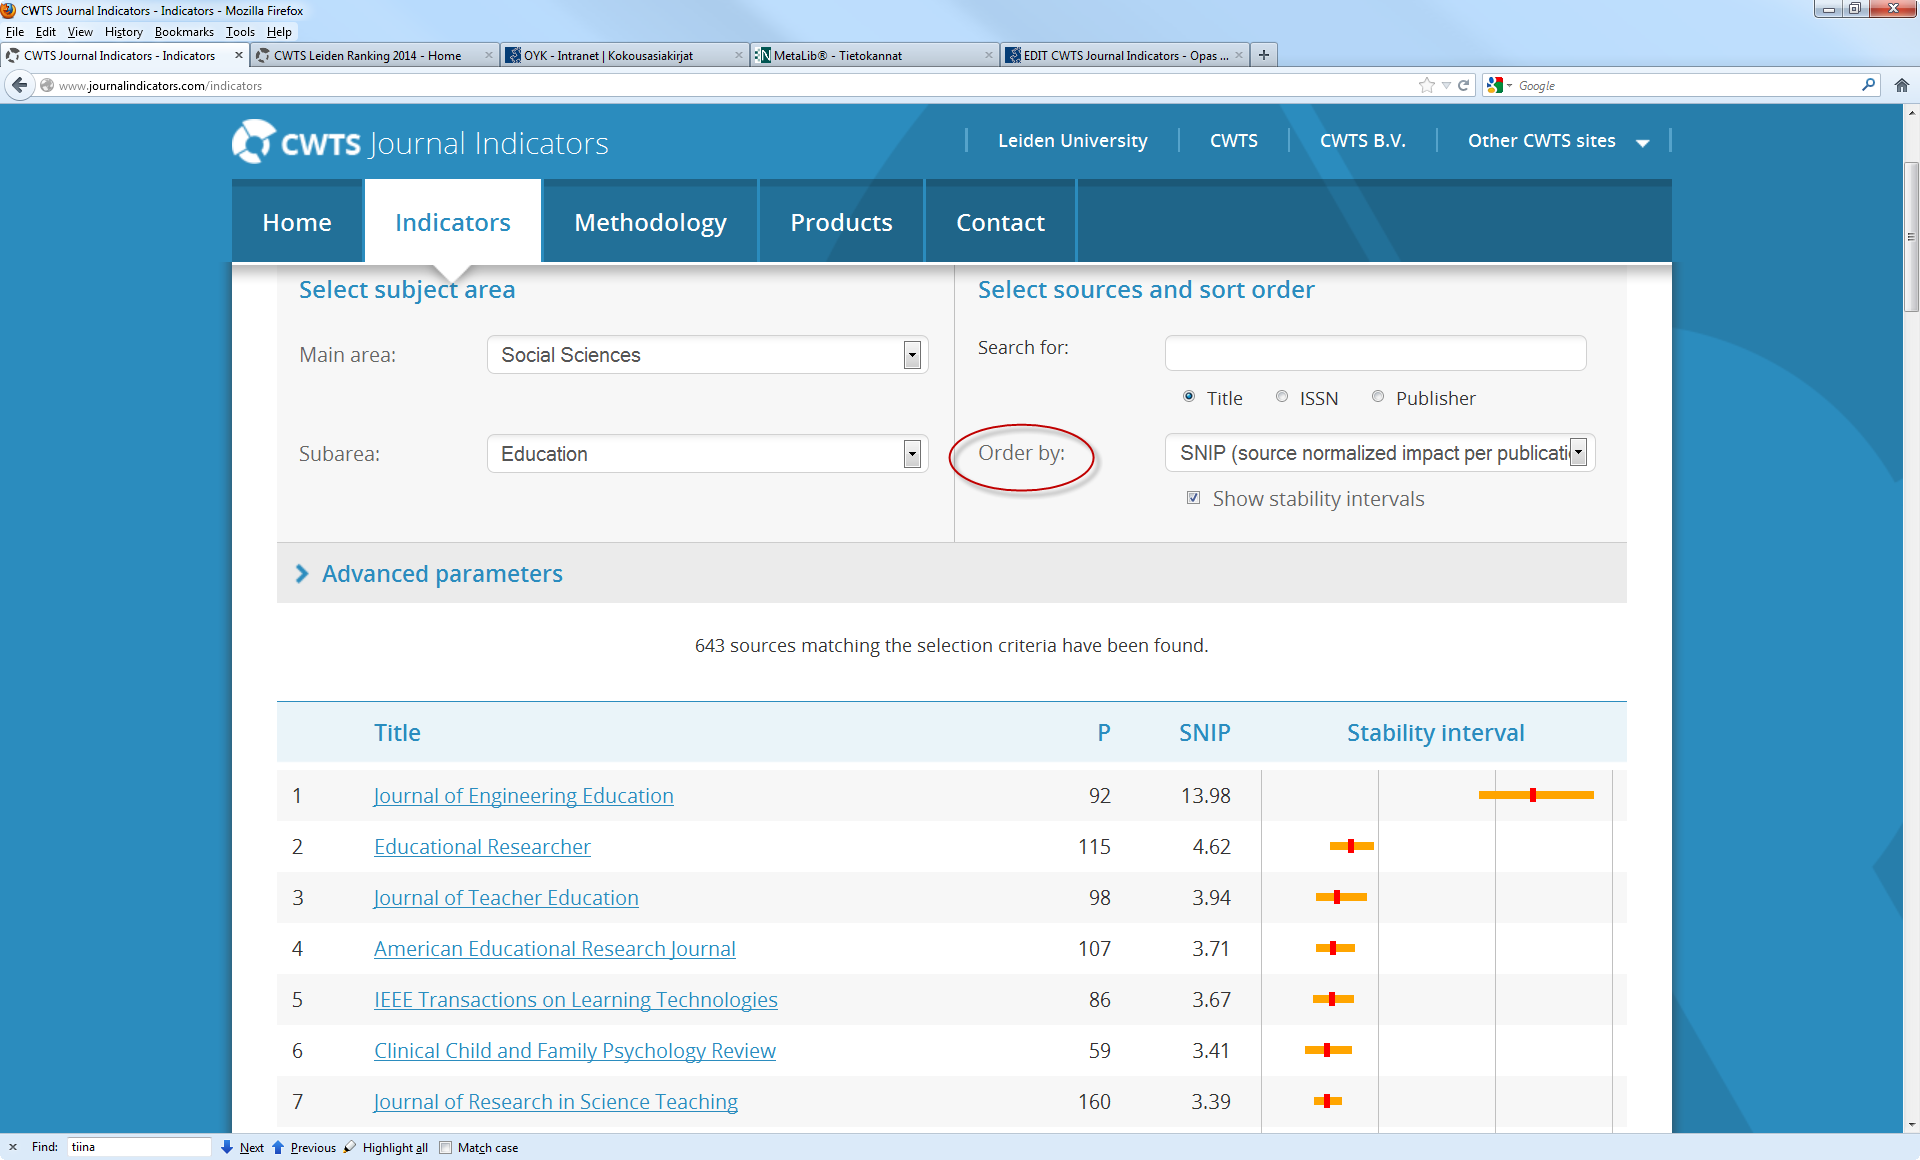Open the Bookmarks menu
The image size is (1920, 1160).
[183, 32]
